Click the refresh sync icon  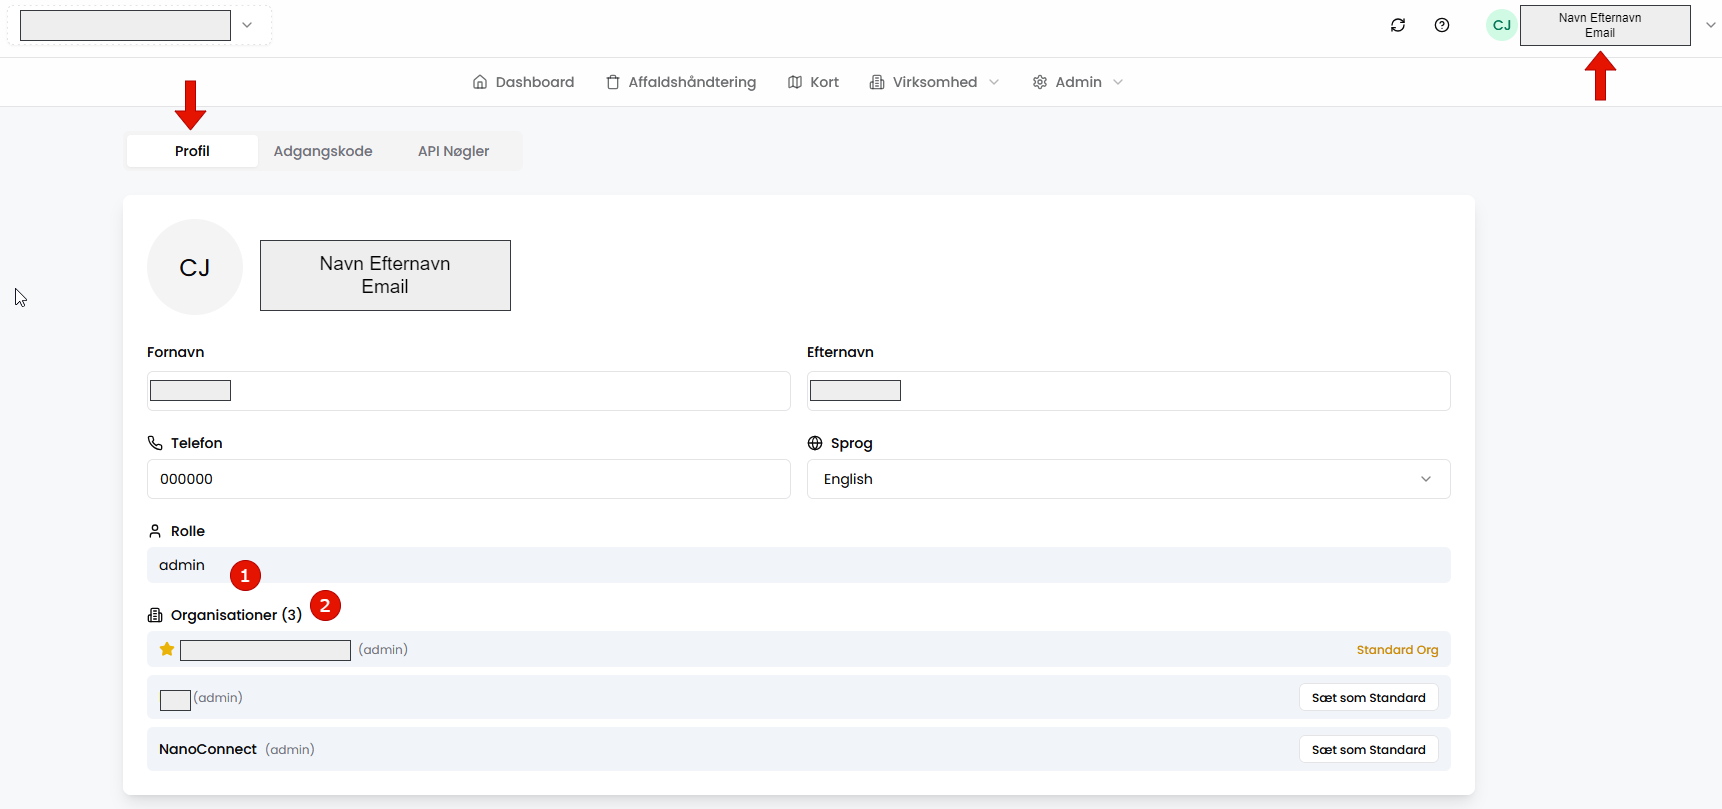(1397, 25)
